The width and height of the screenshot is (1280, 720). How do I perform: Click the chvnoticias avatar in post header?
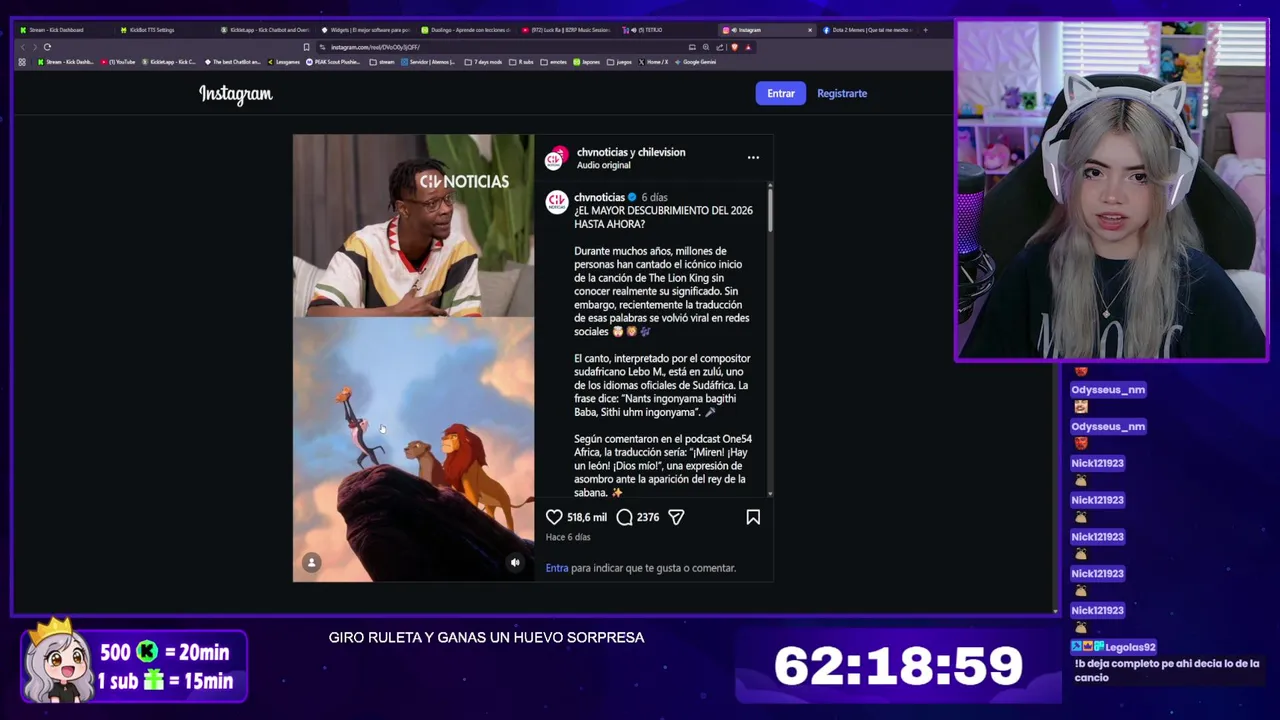click(x=556, y=158)
